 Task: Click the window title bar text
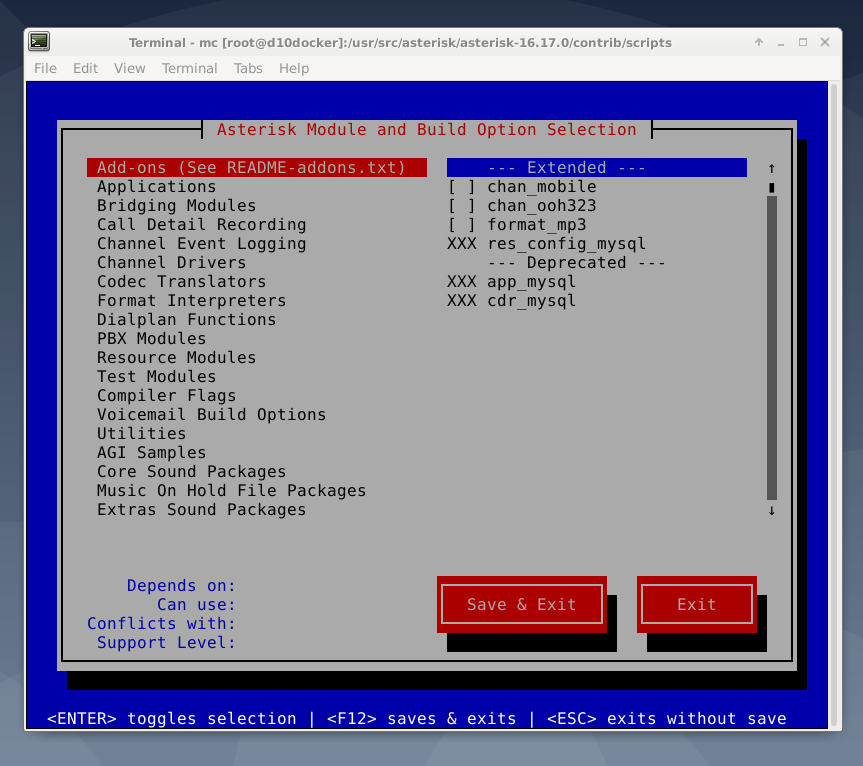(400, 42)
